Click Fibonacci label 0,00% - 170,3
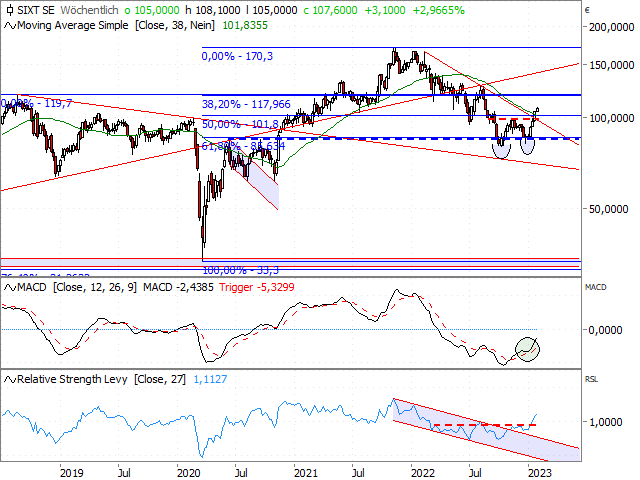 (237, 56)
